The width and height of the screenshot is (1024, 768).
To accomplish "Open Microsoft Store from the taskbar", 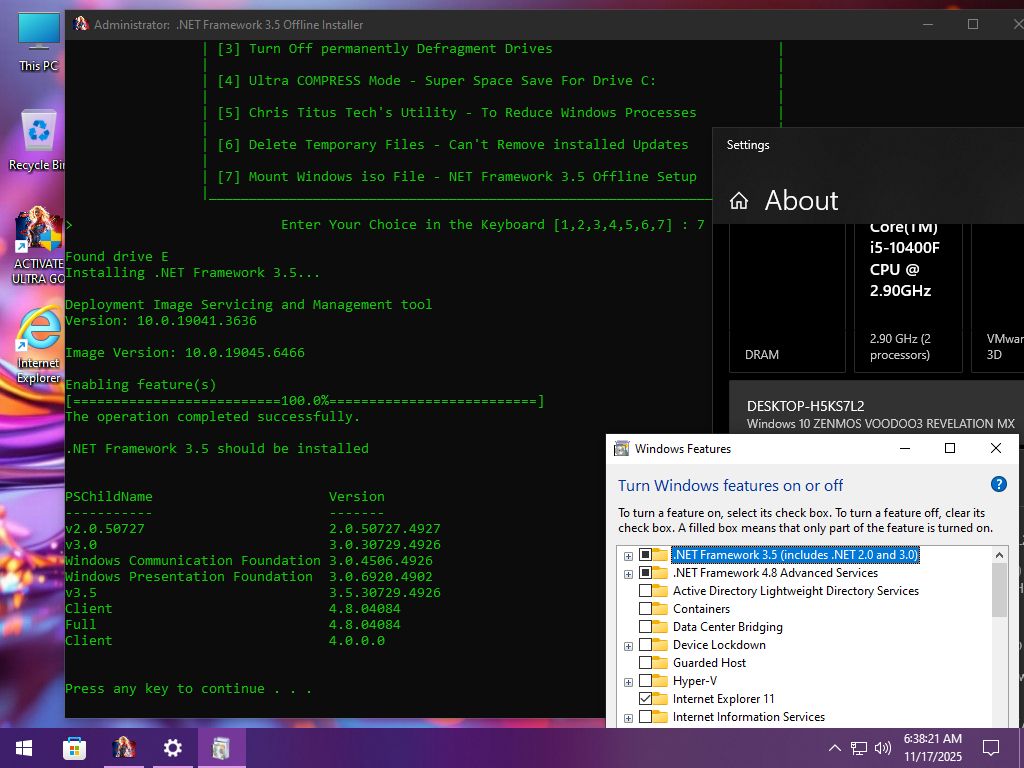I will 74,748.
